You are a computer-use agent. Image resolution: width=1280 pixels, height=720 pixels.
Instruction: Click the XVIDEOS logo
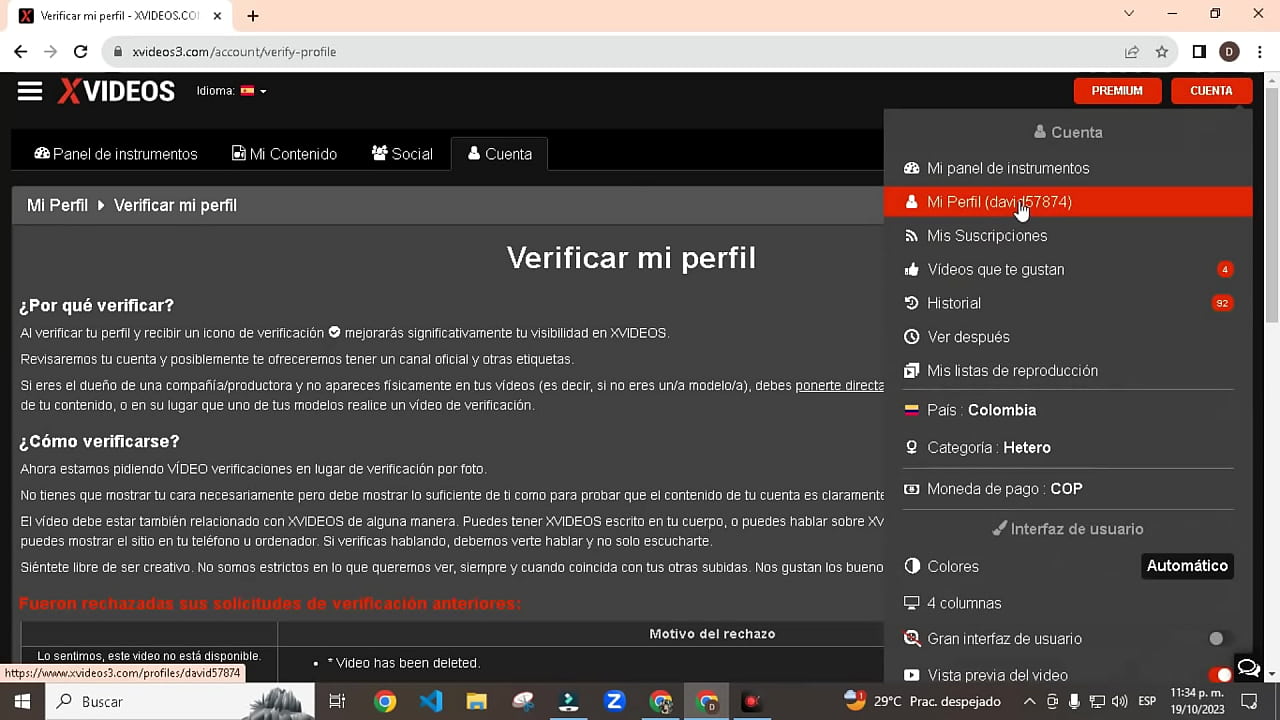pos(116,91)
